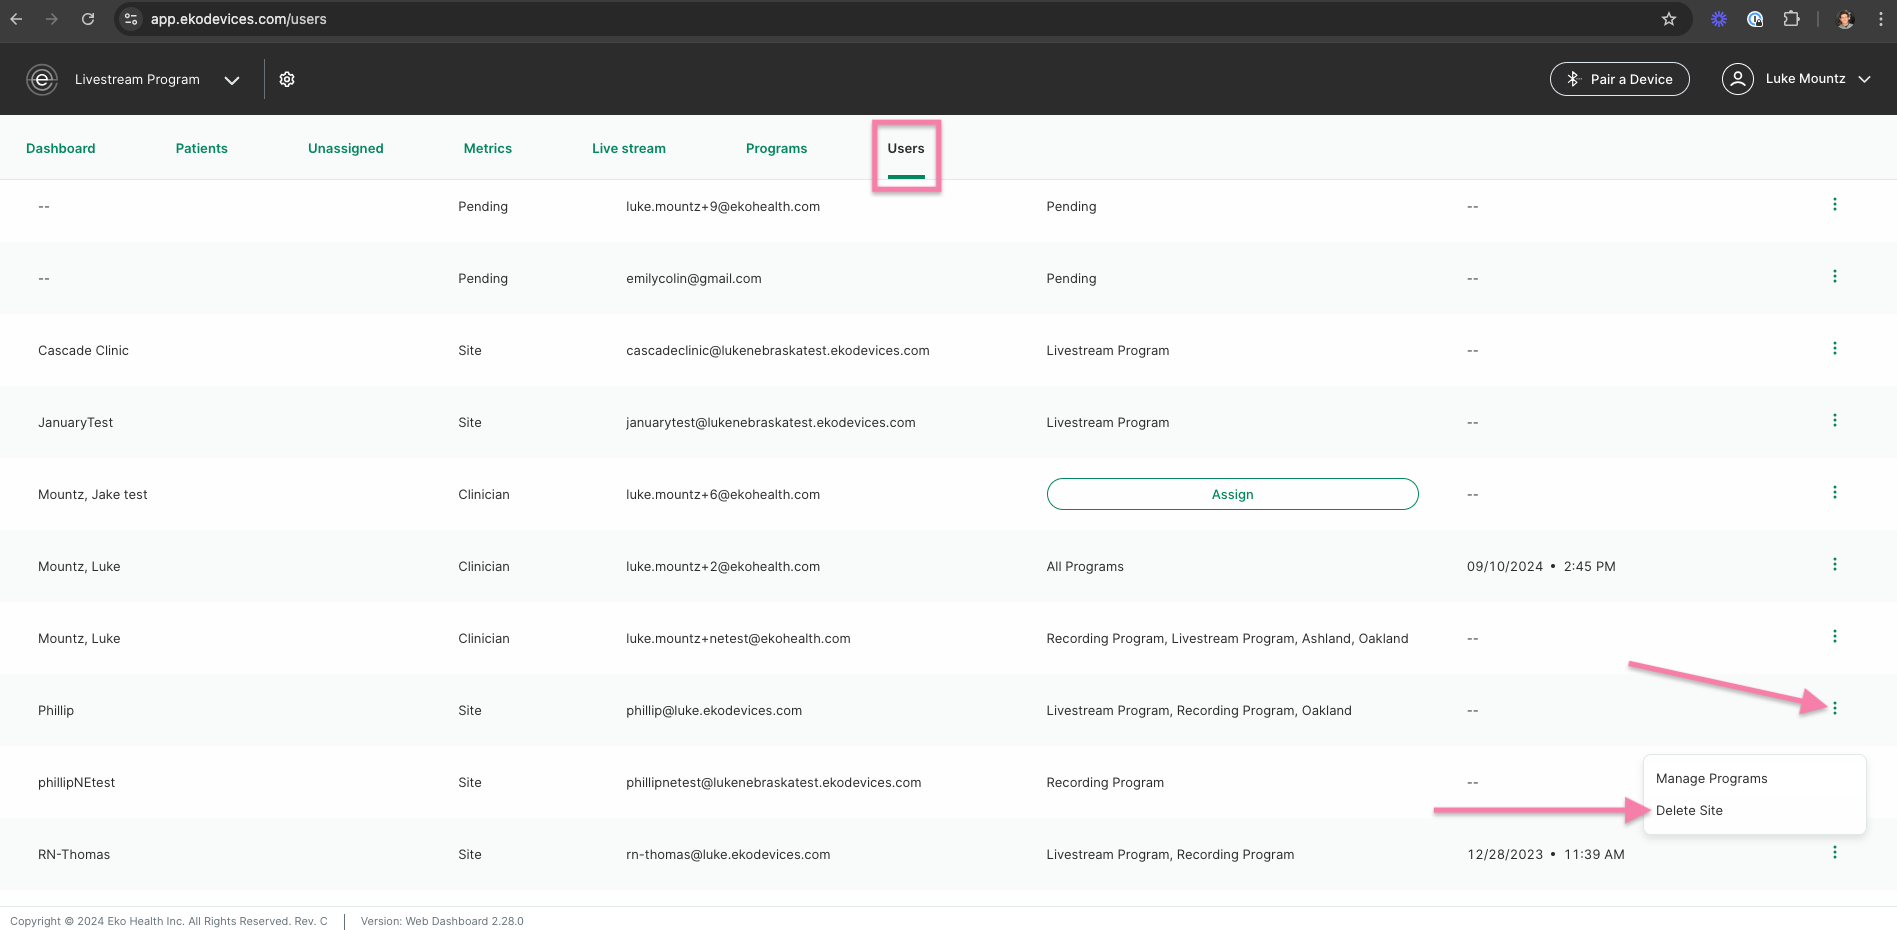Reload the page with the refresh icon
Screen dimensions: 1897x930
88,19
